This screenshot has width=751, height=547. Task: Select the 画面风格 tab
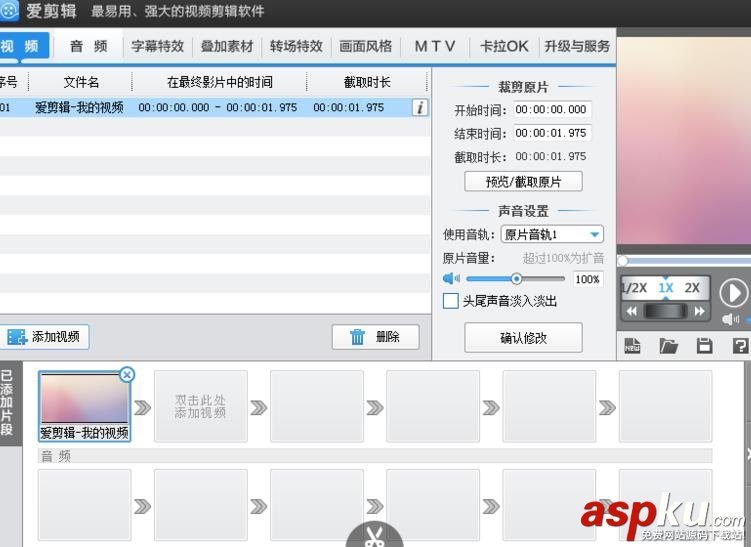[365, 46]
